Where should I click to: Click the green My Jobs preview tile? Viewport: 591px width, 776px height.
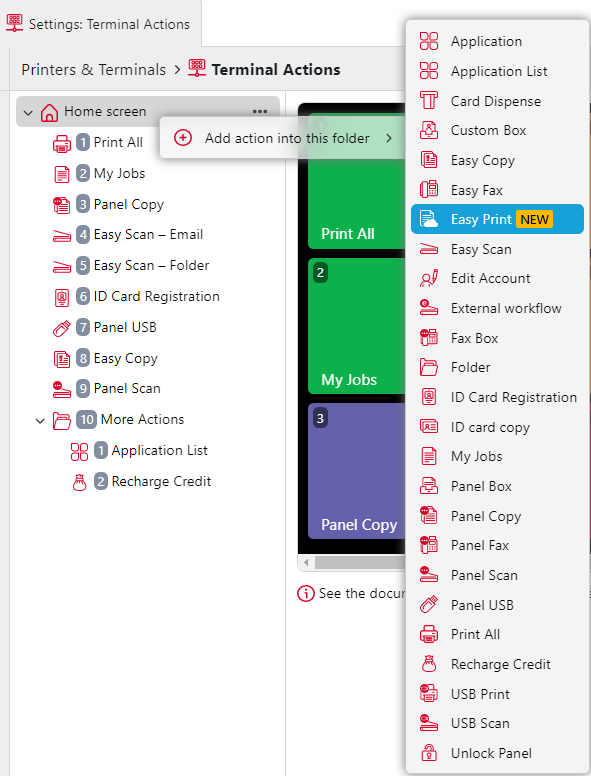coord(356,326)
